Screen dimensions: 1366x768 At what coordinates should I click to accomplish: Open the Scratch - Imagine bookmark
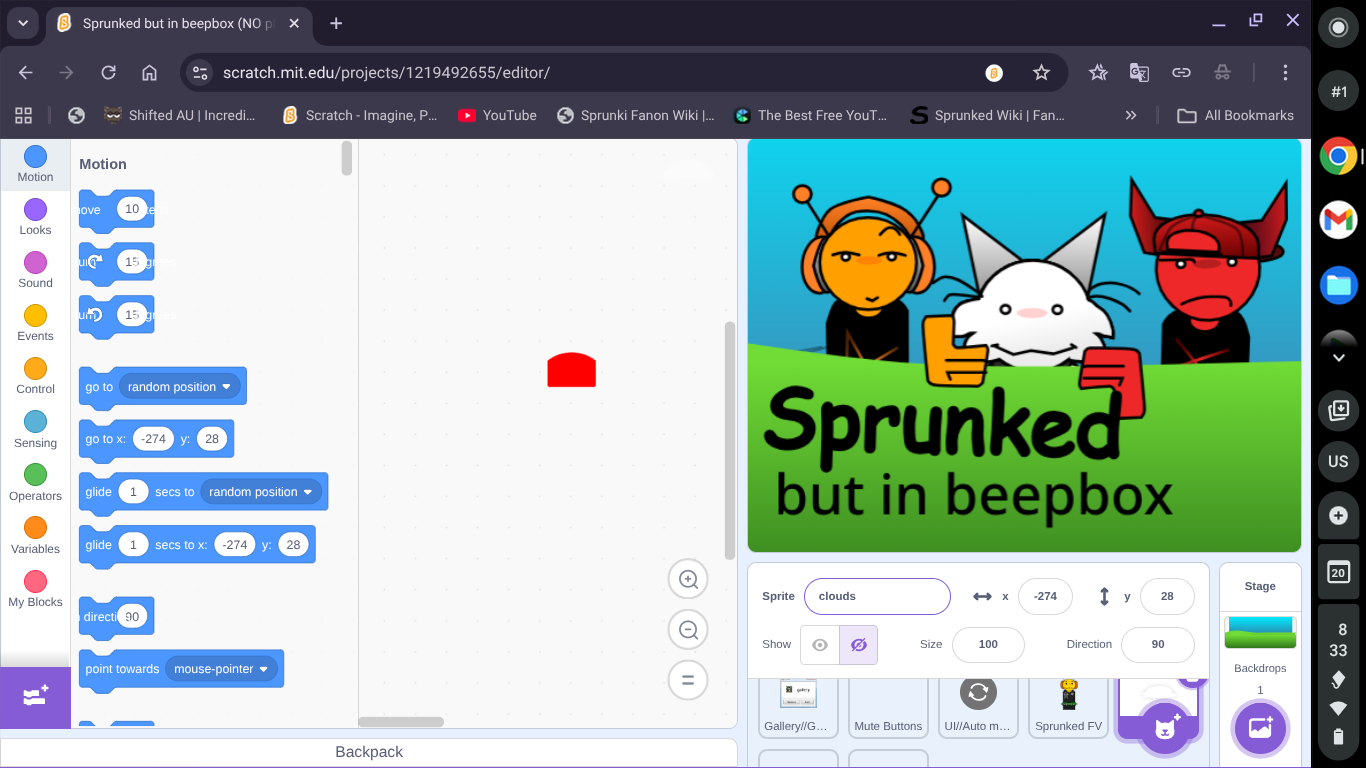[x=360, y=115]
